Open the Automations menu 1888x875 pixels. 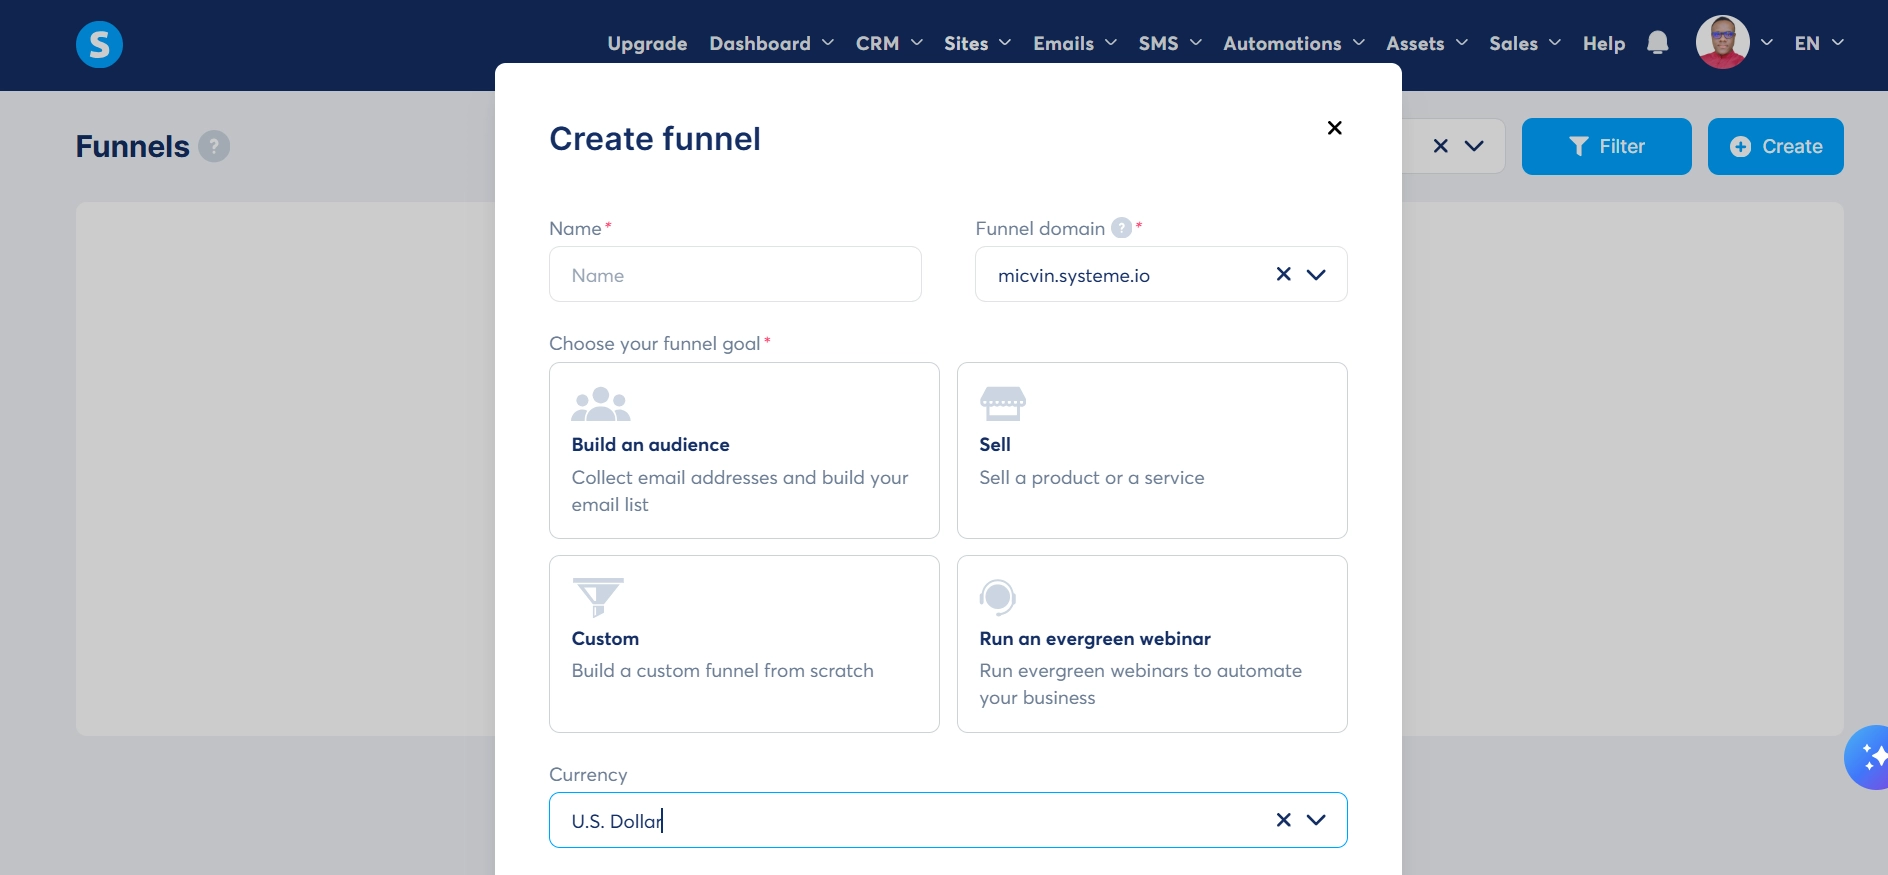pyautogui.click(x=1294, y=43)
